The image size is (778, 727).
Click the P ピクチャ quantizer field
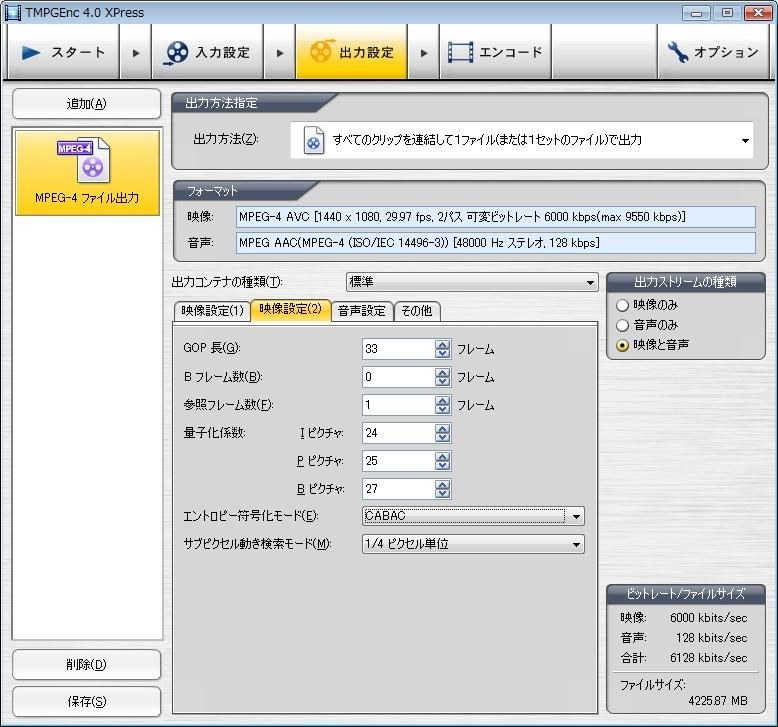(398, 461)
